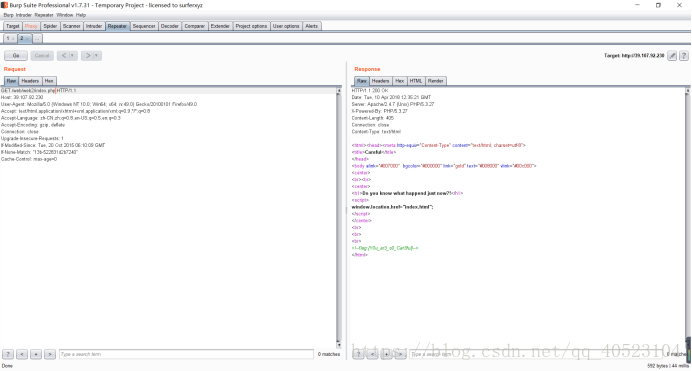Go forward to next request in history
The width and height of the screenshot is (692, 371).
pos(88,56)
